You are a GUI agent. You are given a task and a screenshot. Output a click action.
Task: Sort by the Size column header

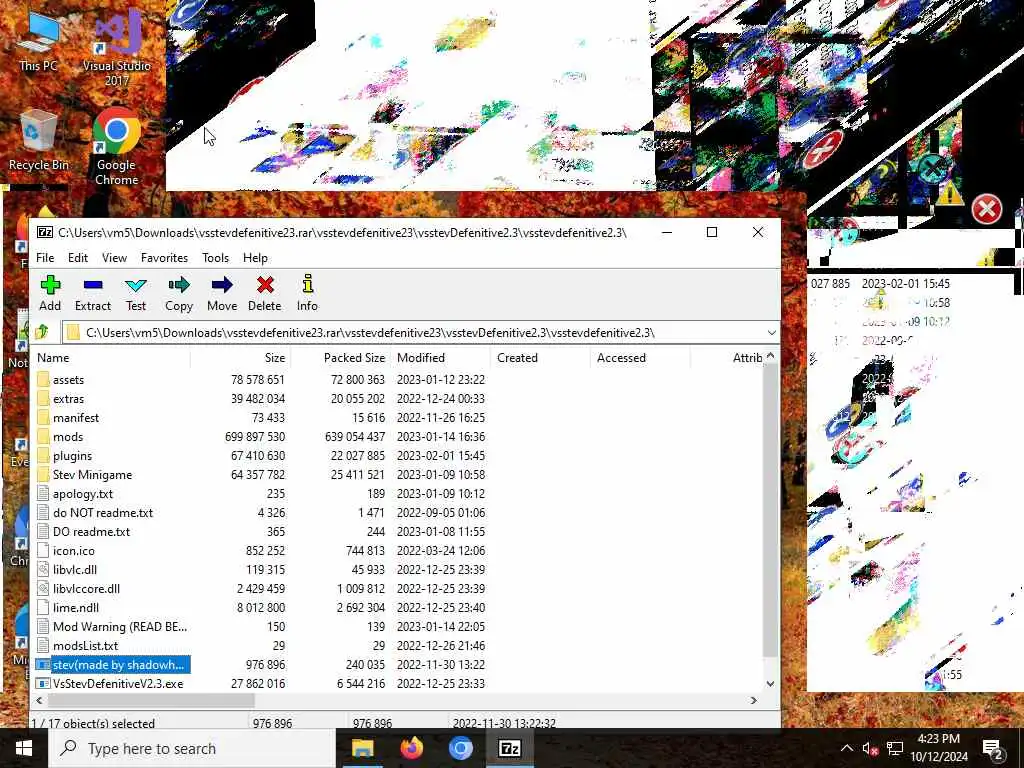(240, 358)
